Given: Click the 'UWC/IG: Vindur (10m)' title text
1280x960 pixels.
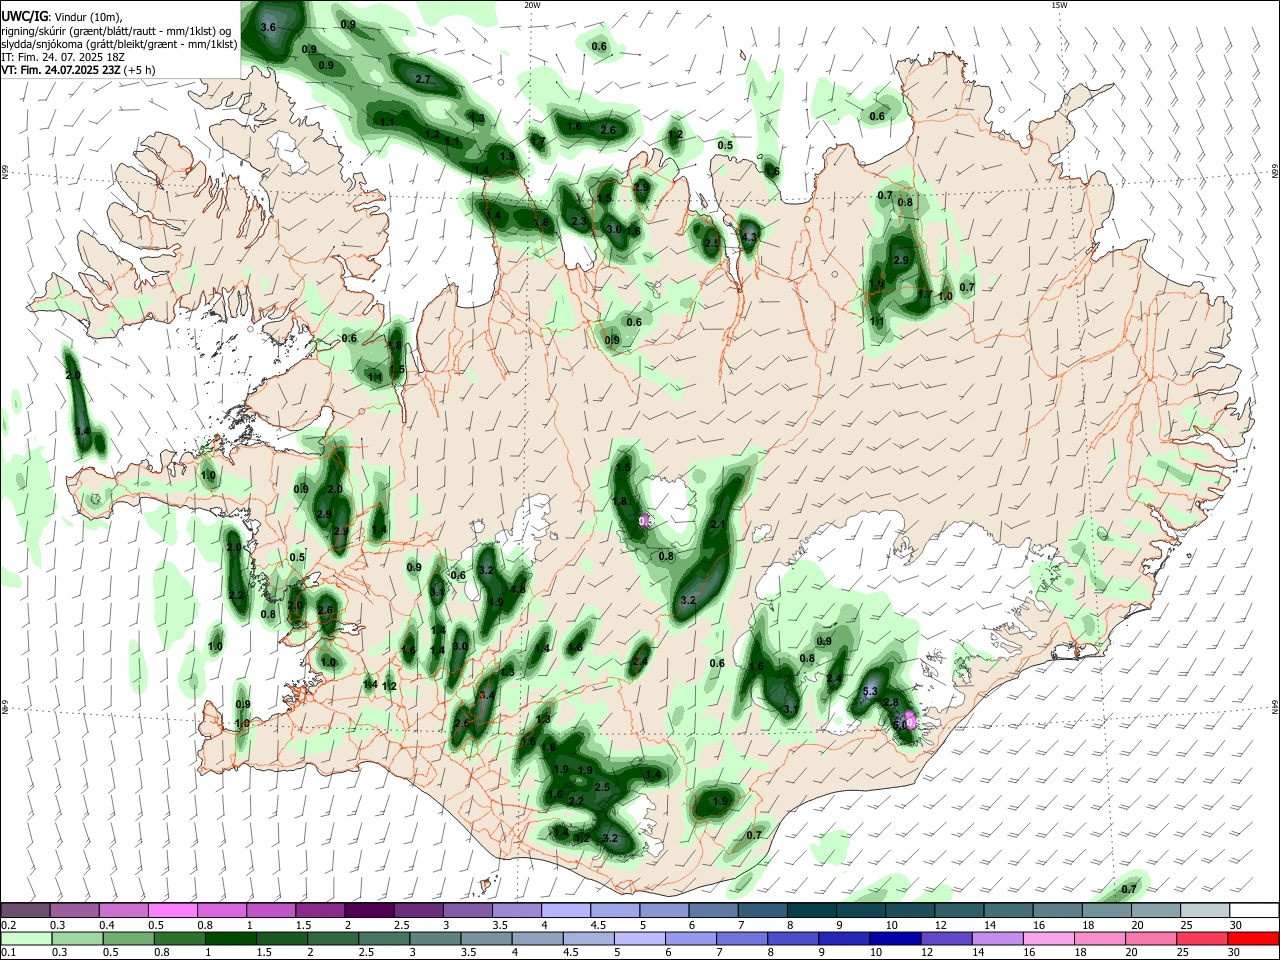Looking at the screenshot, I should coord(62,17).
